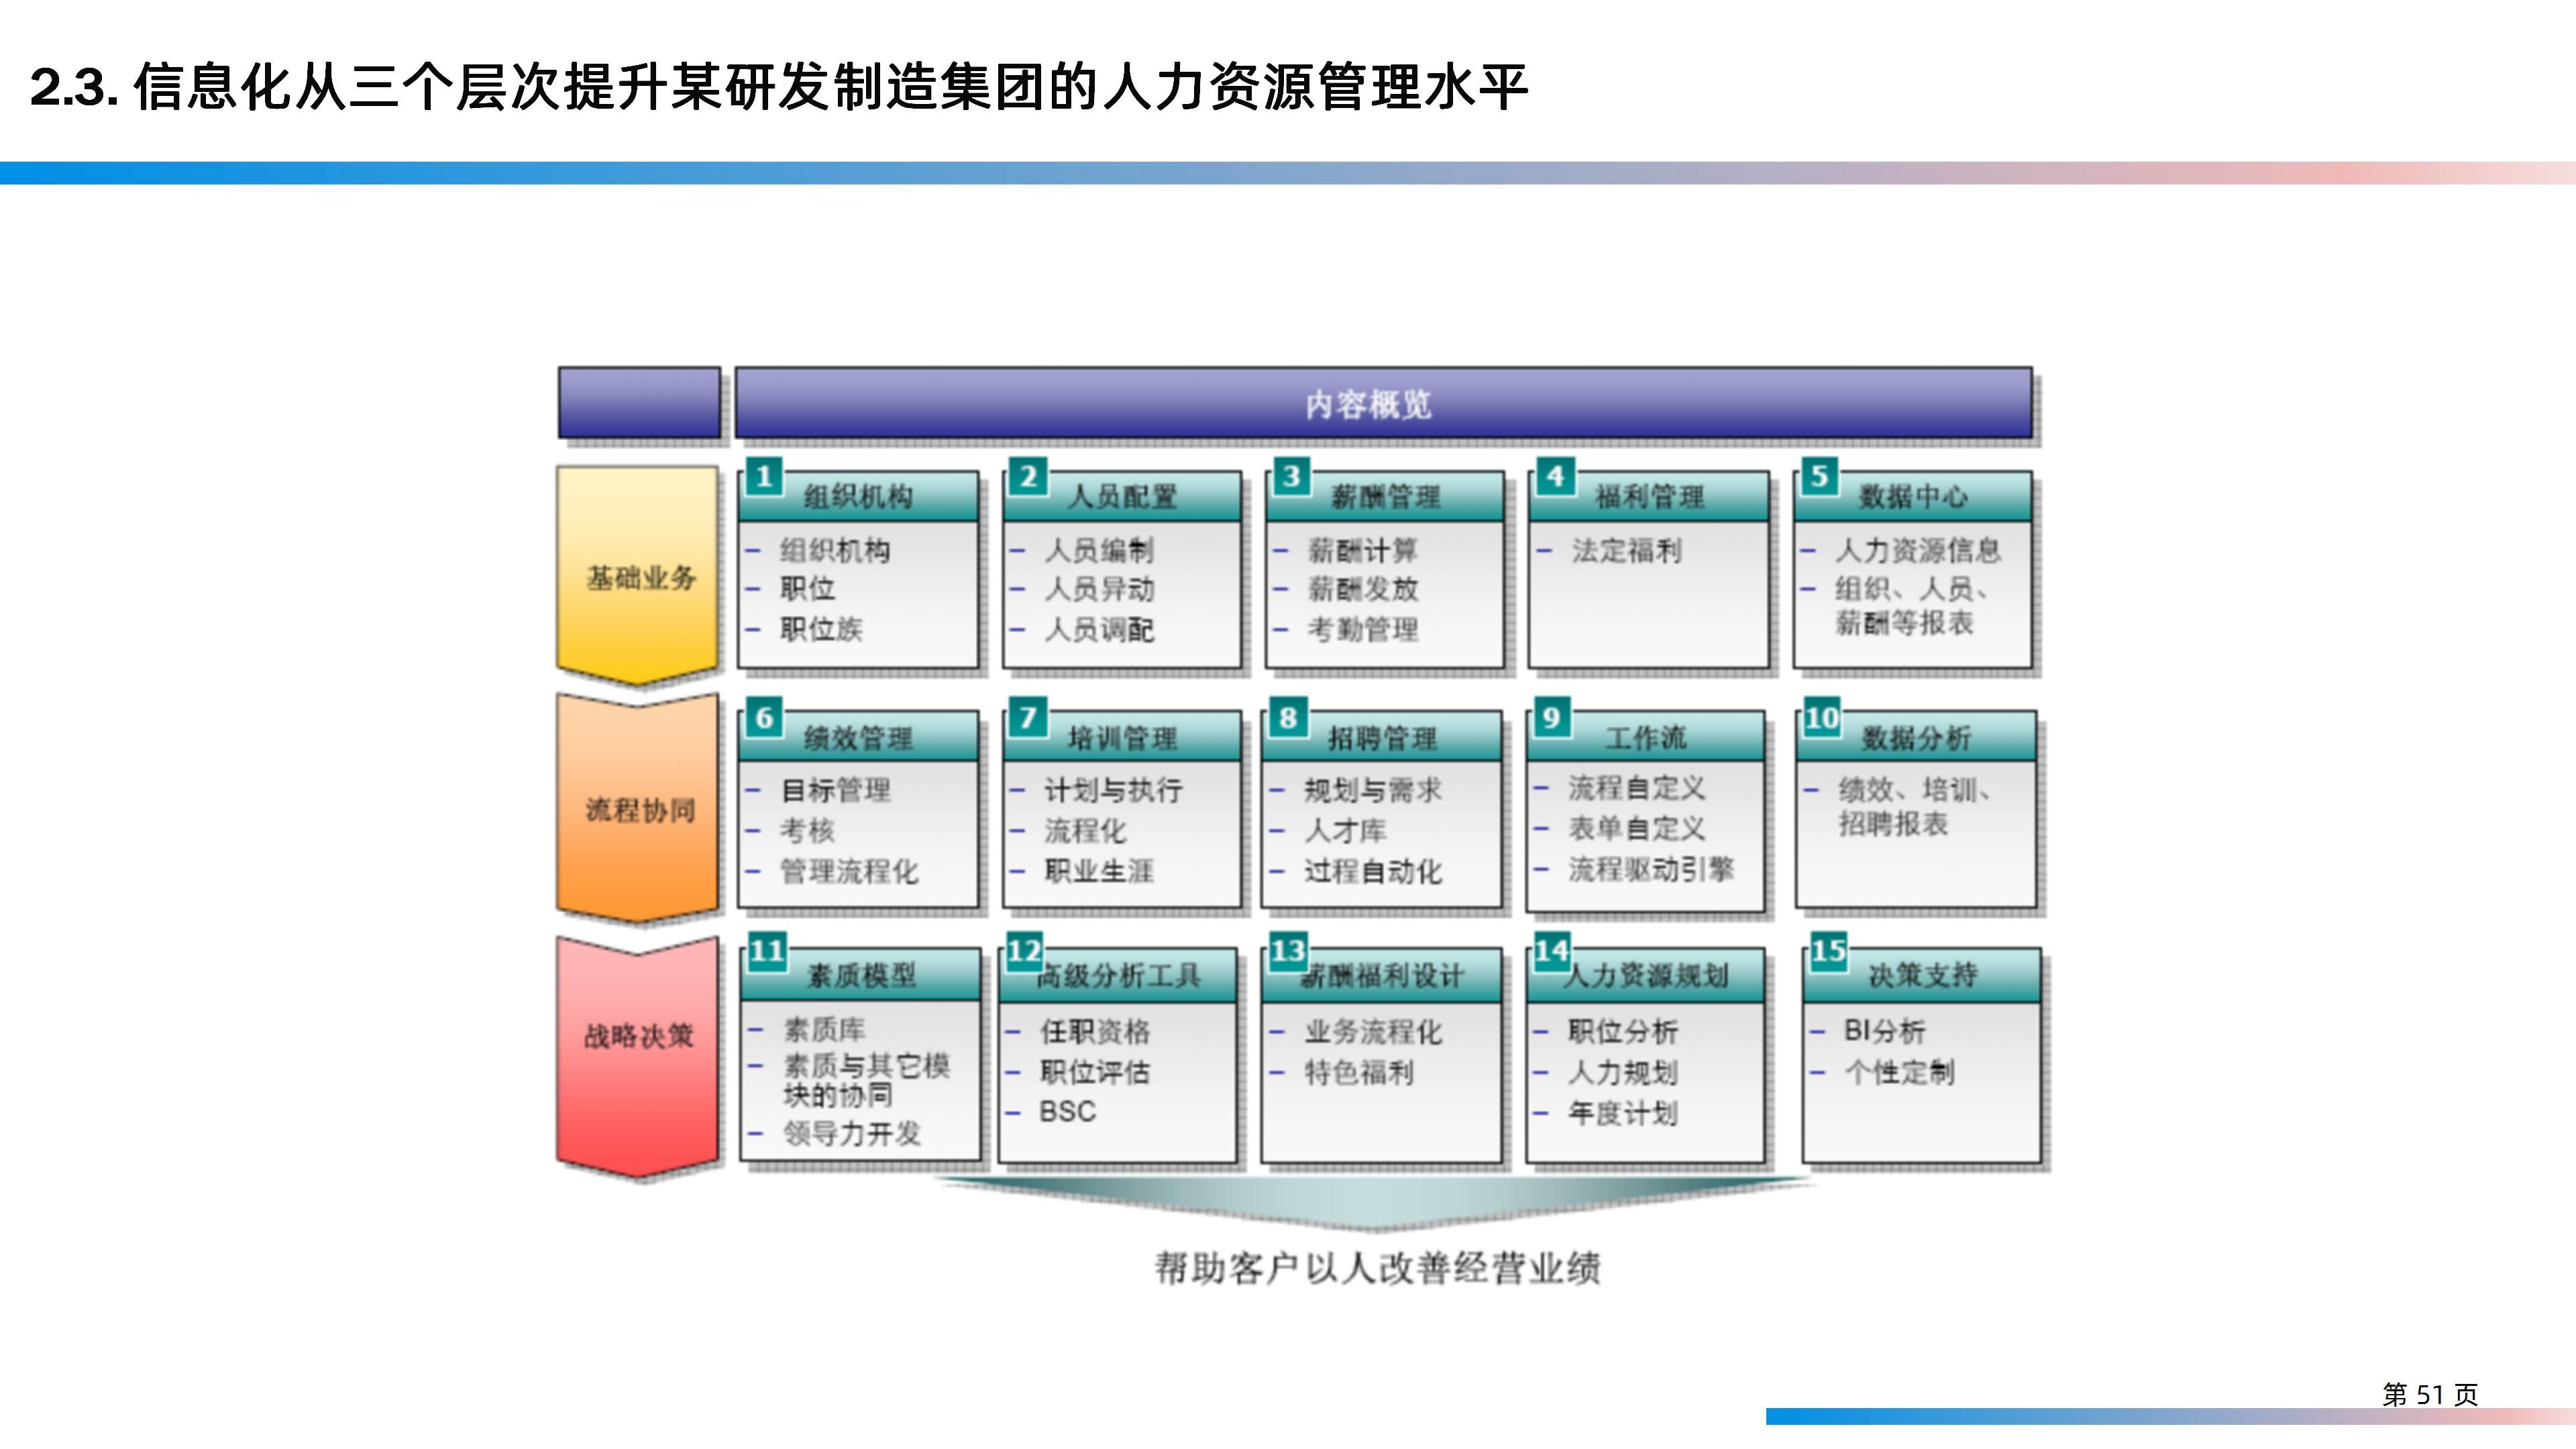
Task: Click the 福利管理 card header
Action: pos(1649,497)
